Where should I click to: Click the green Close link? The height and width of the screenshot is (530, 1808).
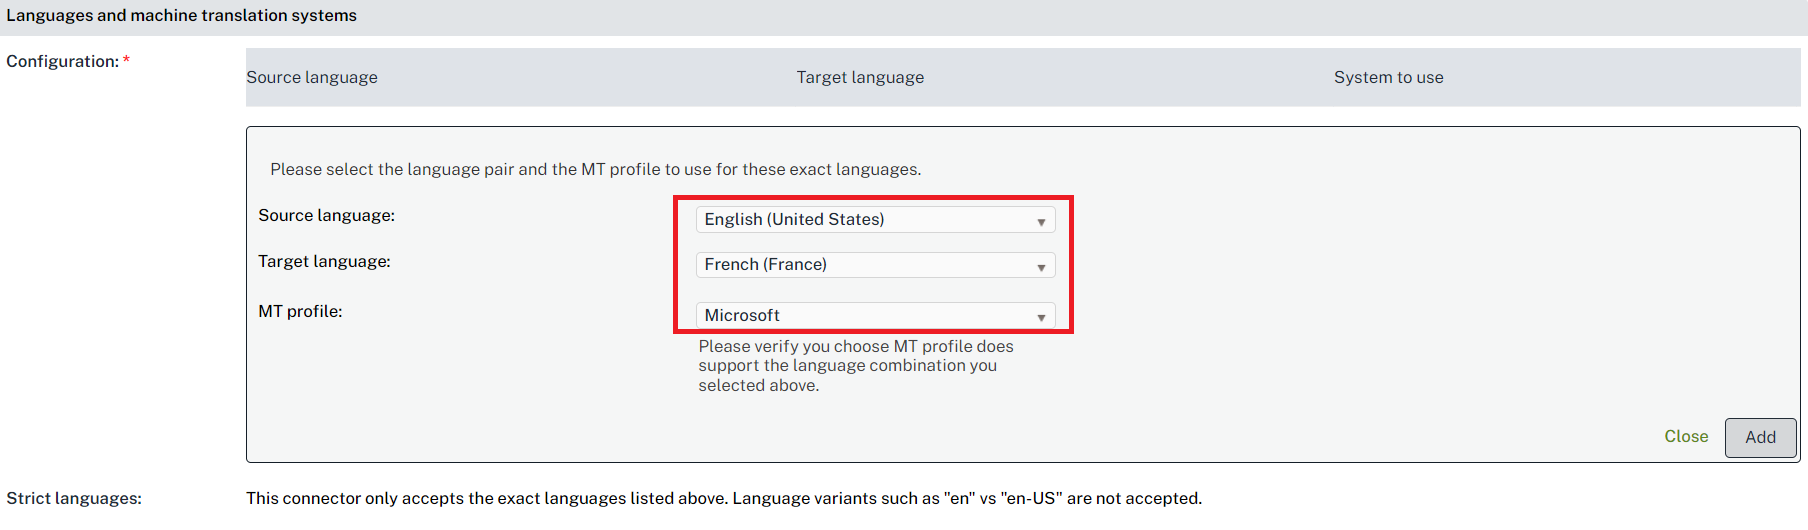(1686, 437)
